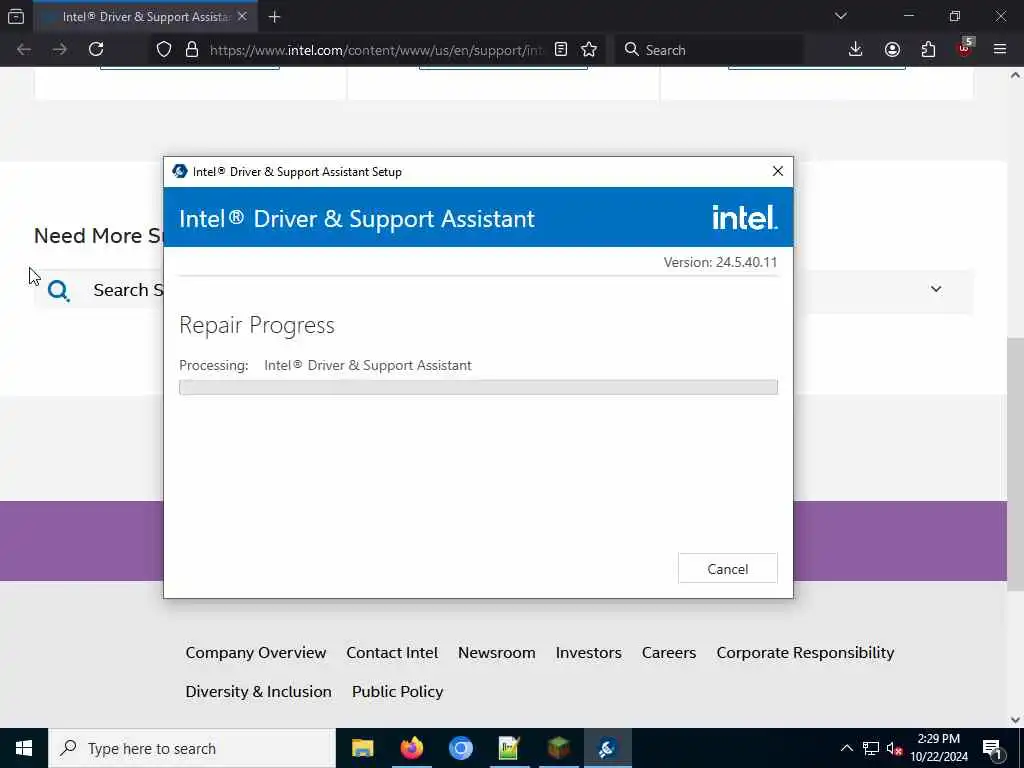Viewport: 1024px width, 768px height.
Task: Open Firefox account icon
Action: (892, 50)
